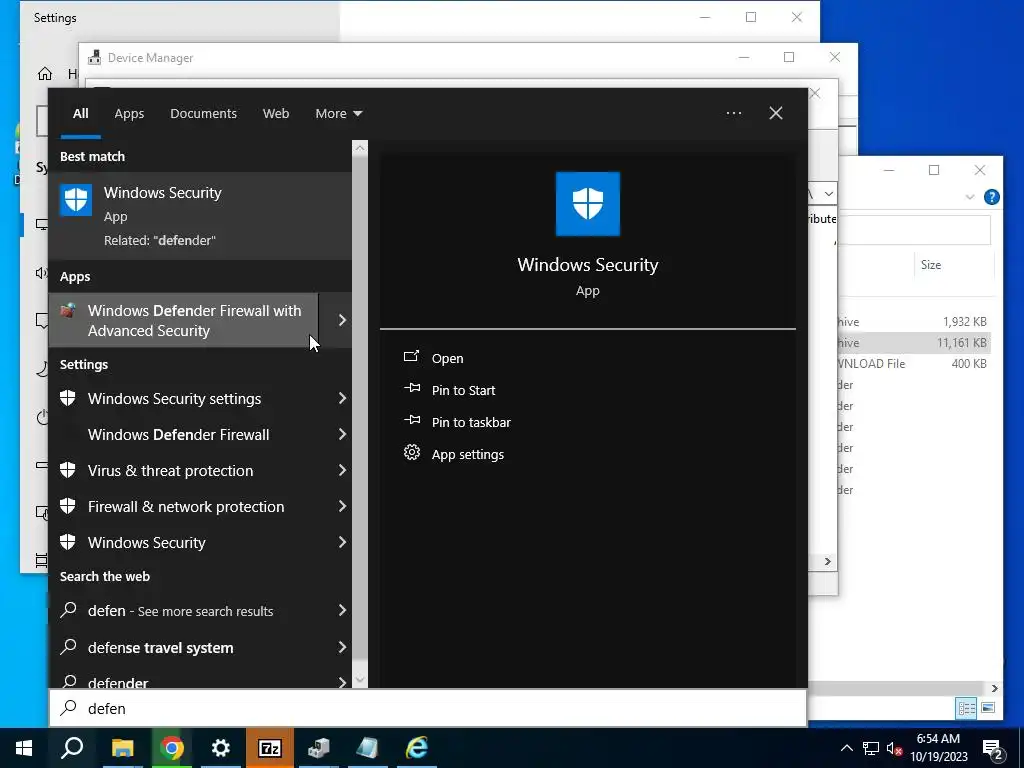The width and height of the screenshot is (1024, 768).
Task: Switch File Explorer to large icons view
Action: 988,708
